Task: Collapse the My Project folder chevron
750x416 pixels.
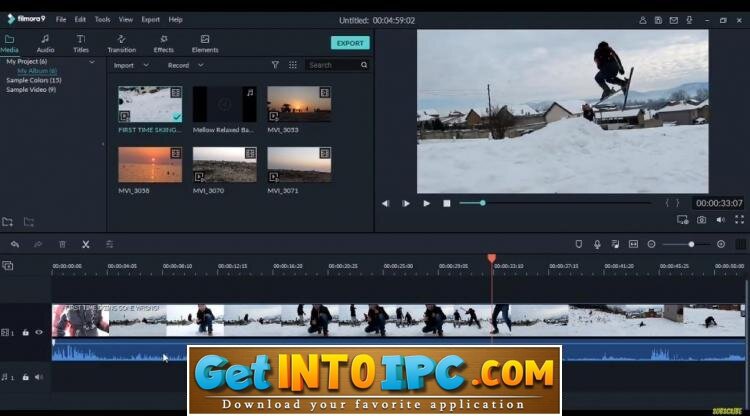Action: tap(92, 62)
